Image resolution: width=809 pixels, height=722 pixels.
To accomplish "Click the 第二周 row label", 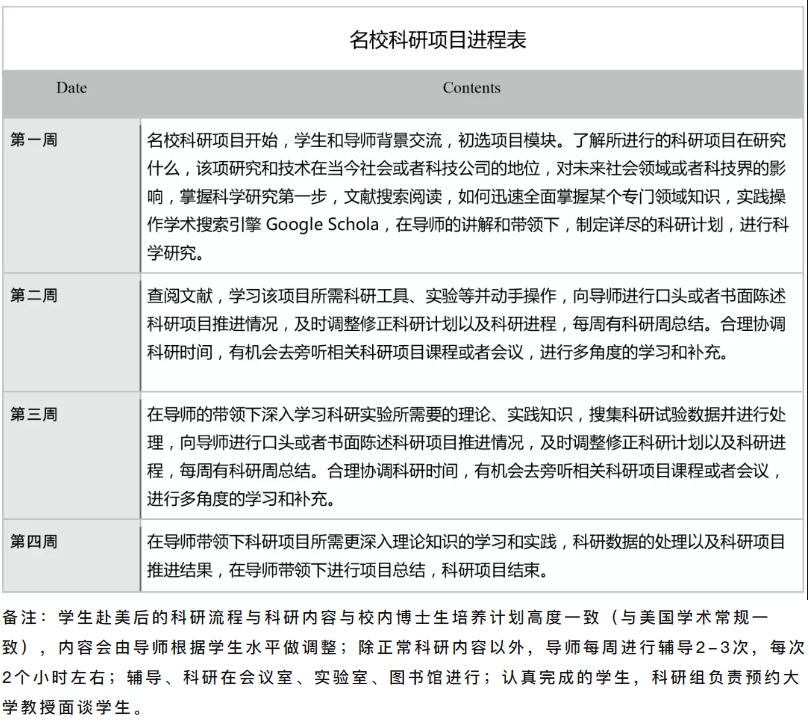I will [34, 295].
